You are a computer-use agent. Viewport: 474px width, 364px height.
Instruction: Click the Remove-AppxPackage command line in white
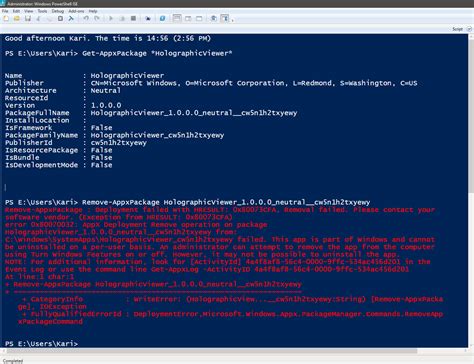click(x=226, y=202)
